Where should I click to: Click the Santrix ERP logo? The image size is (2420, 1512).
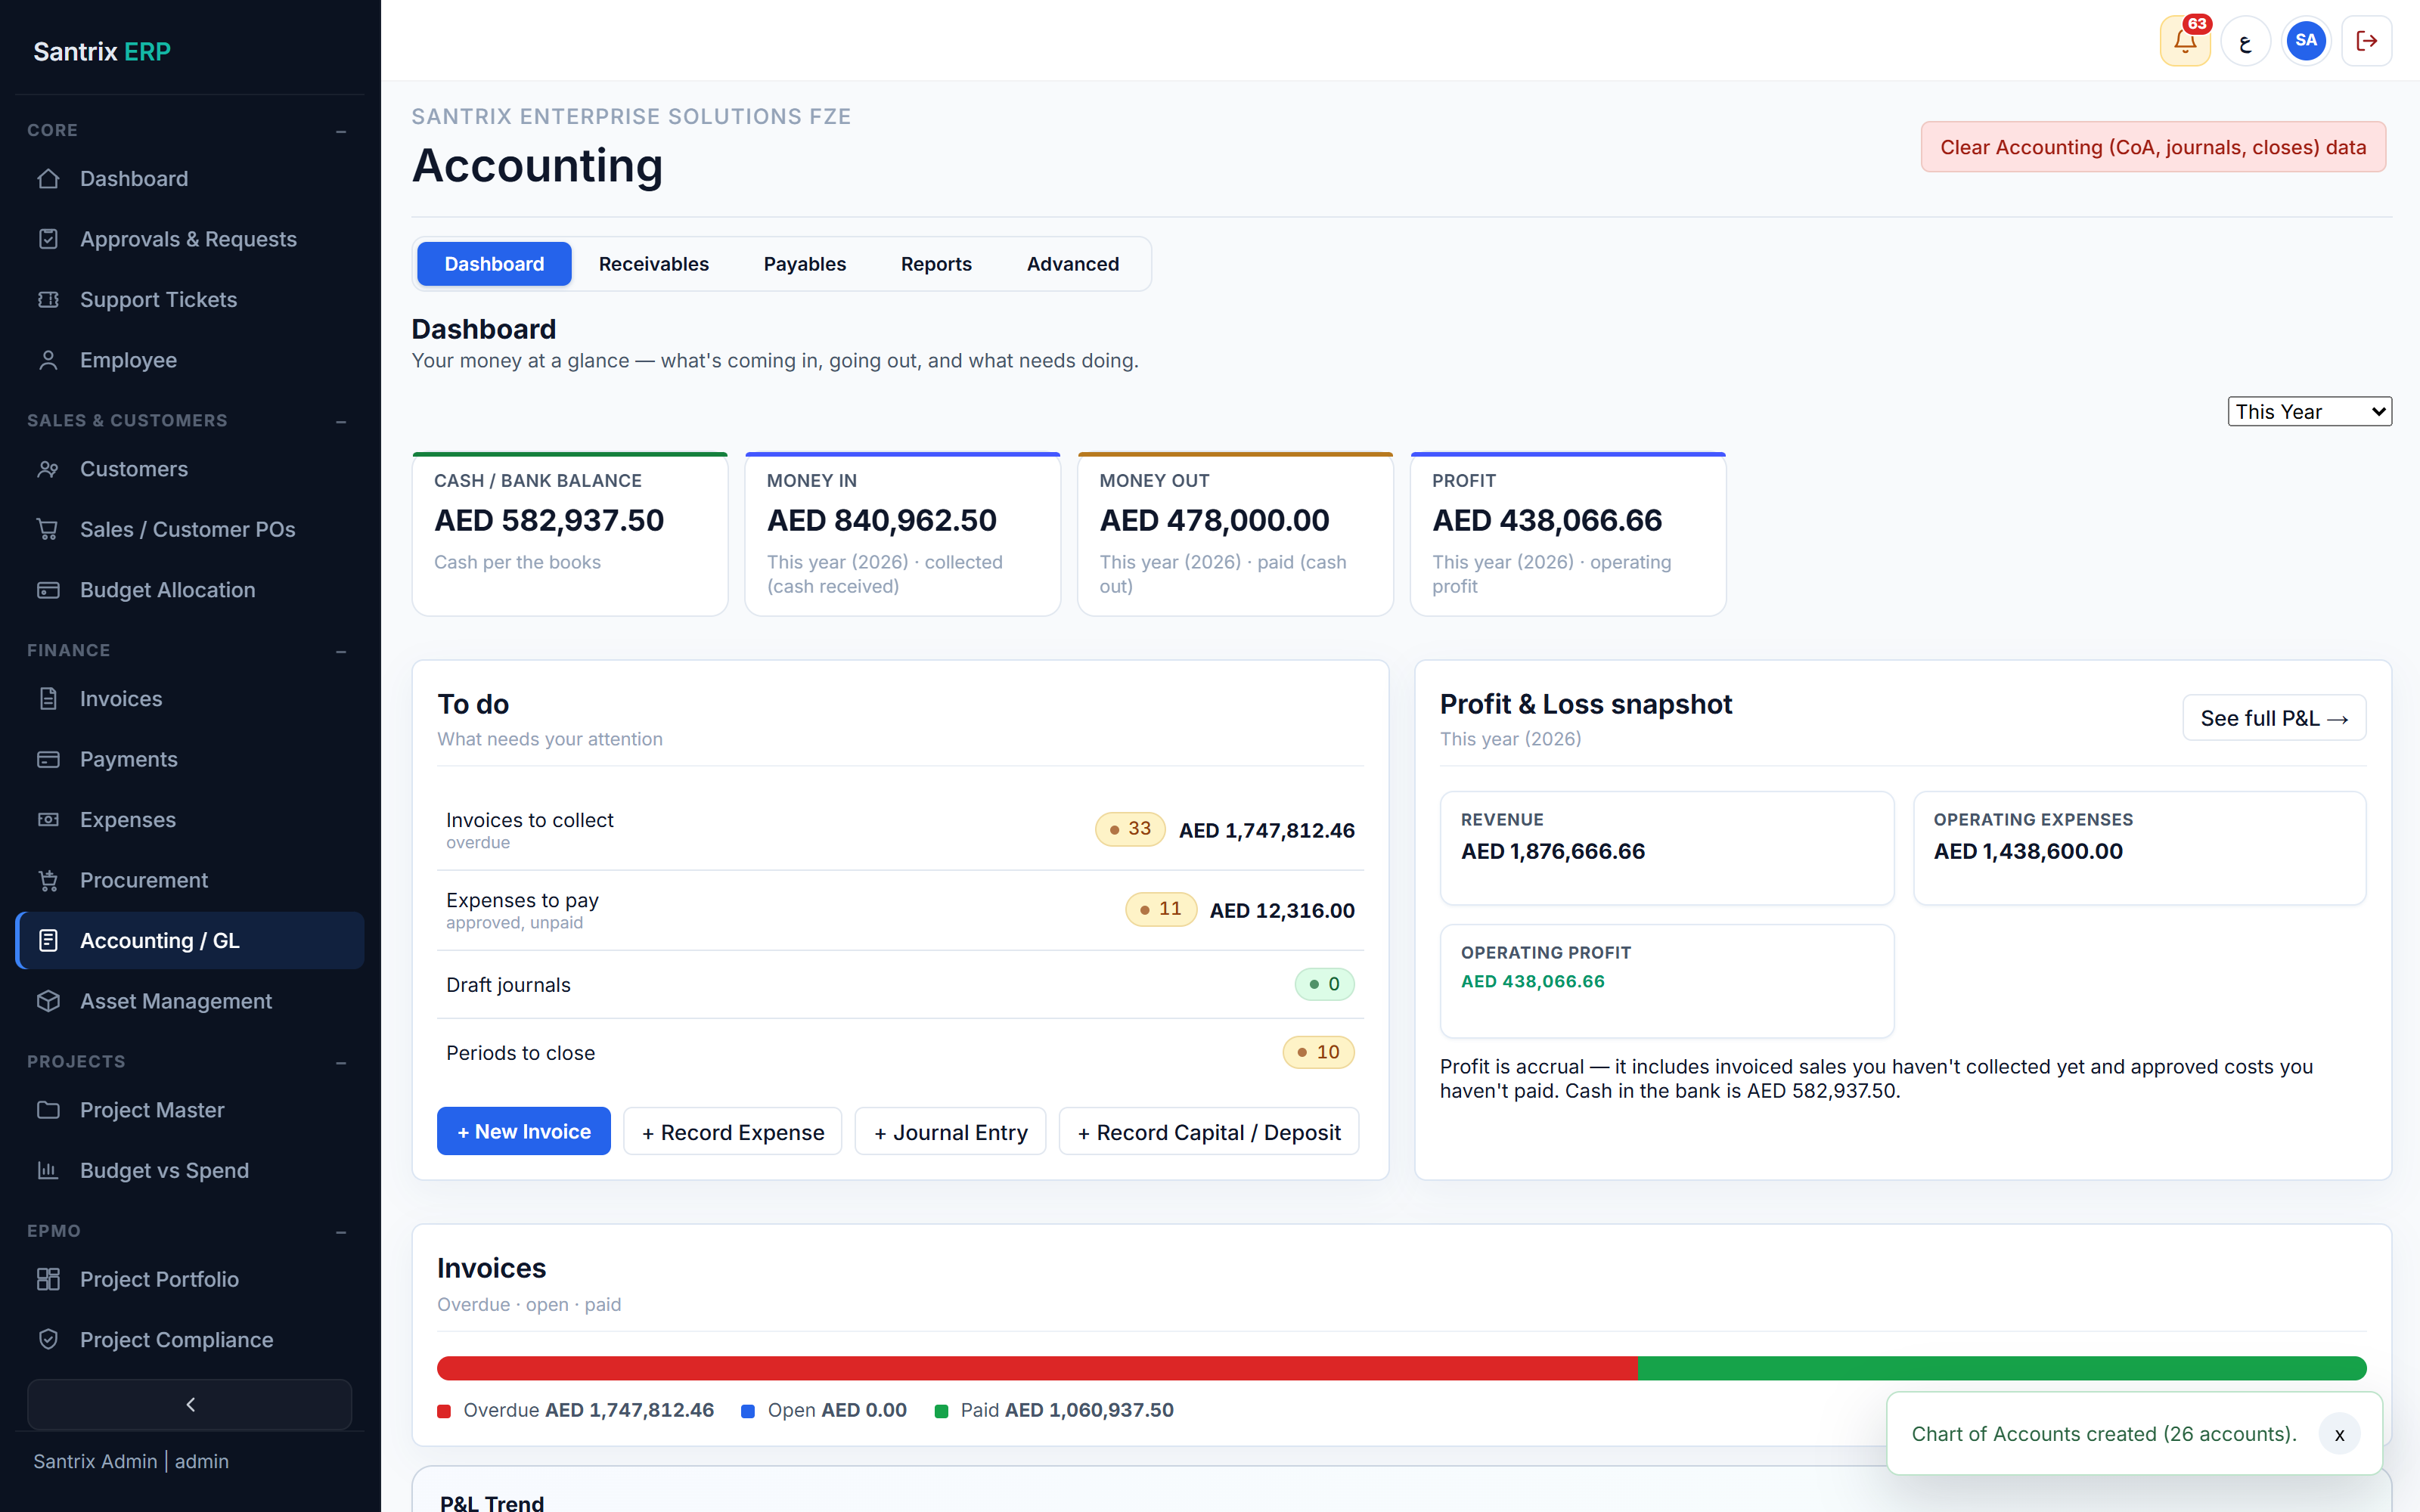(102, 51)
